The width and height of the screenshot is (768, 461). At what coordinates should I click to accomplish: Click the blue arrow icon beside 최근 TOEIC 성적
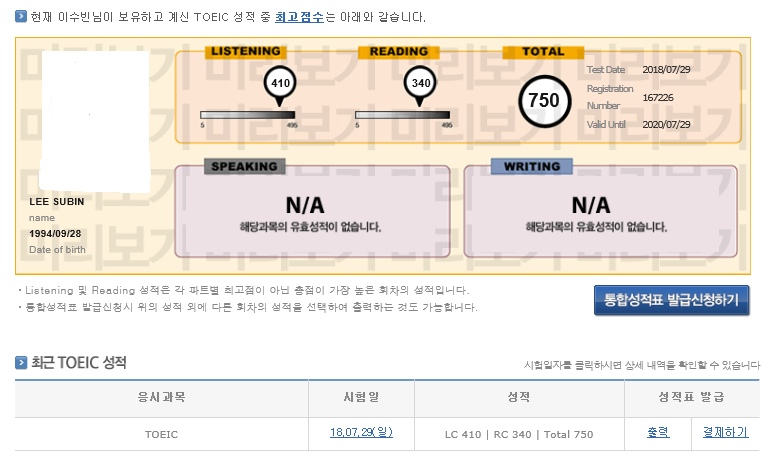click(21, 363)
